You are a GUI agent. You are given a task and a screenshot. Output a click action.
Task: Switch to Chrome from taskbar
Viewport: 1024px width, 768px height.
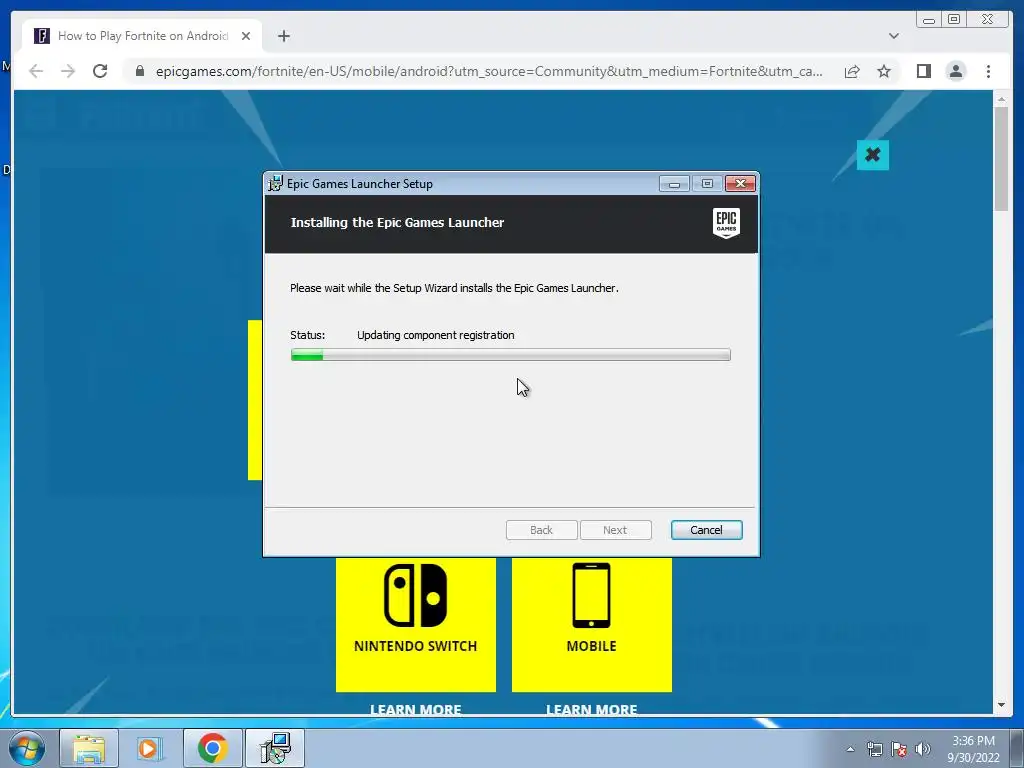click(212, 748)
